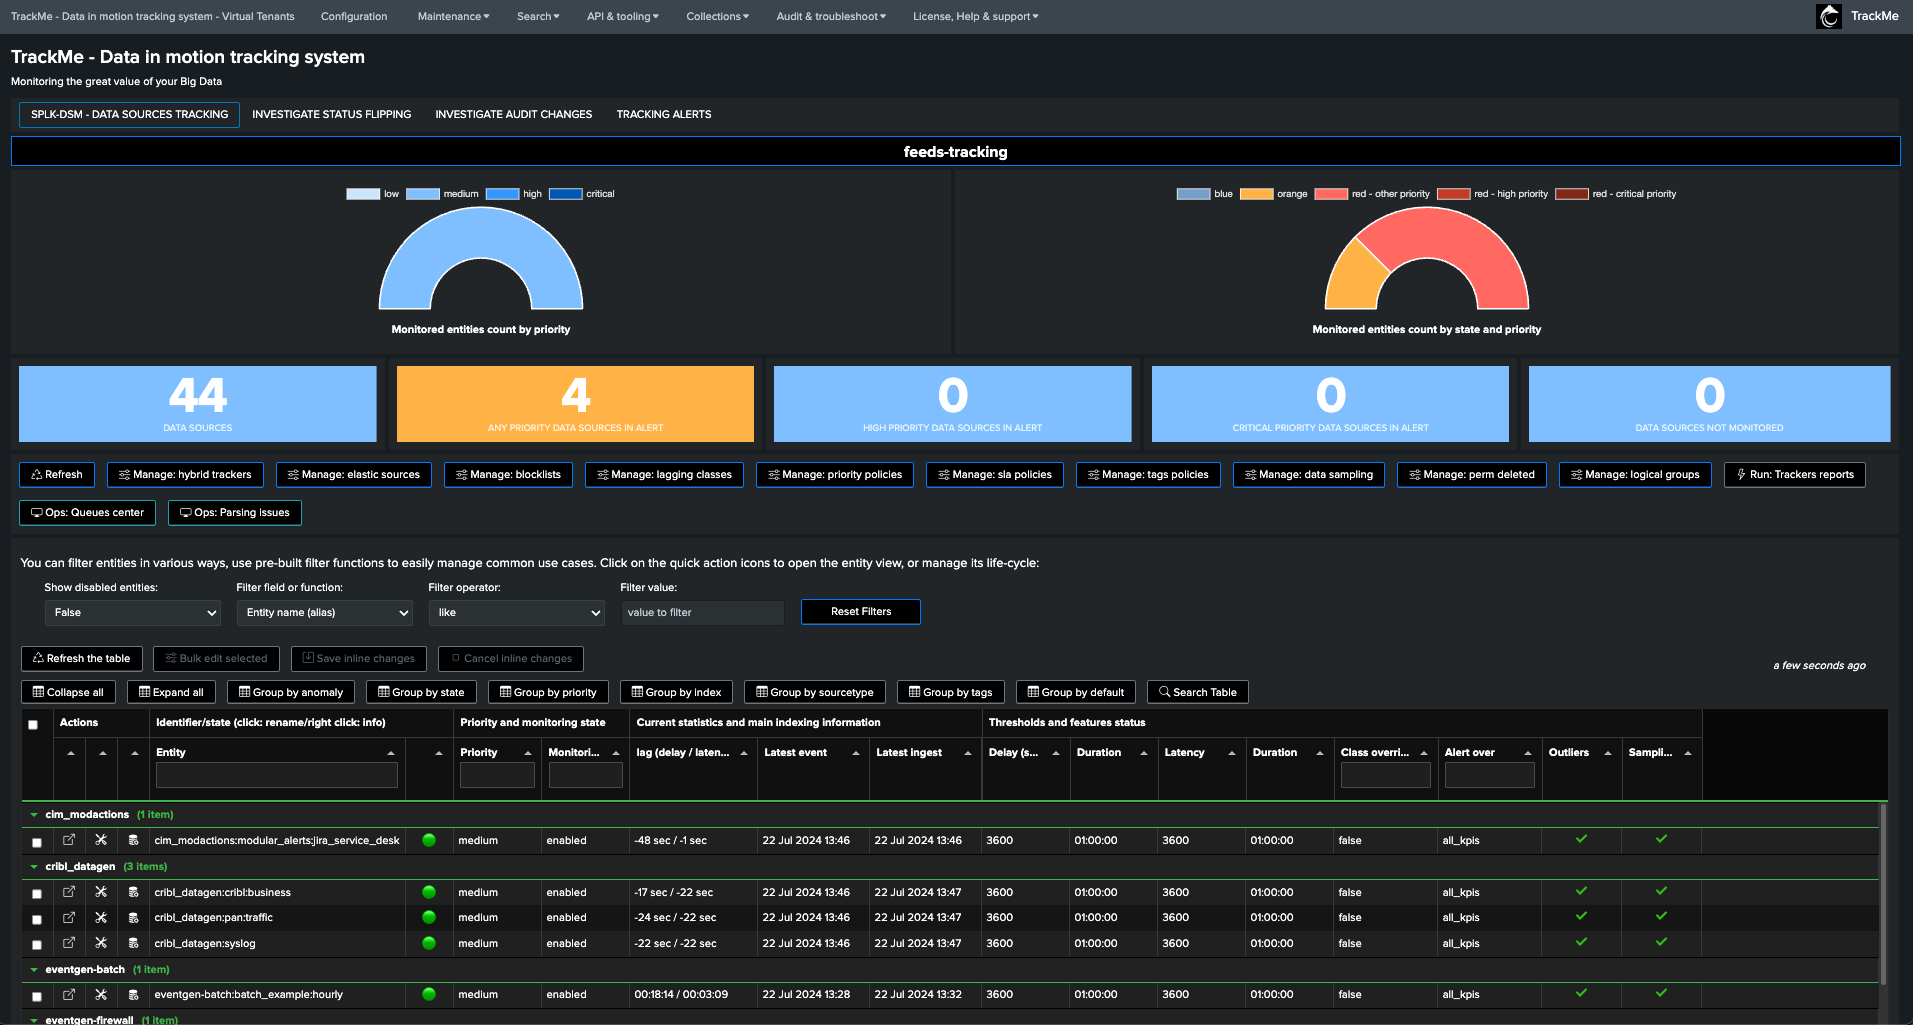Click tools icon for cribl_datagen:pan:traffic

[101, 917]
